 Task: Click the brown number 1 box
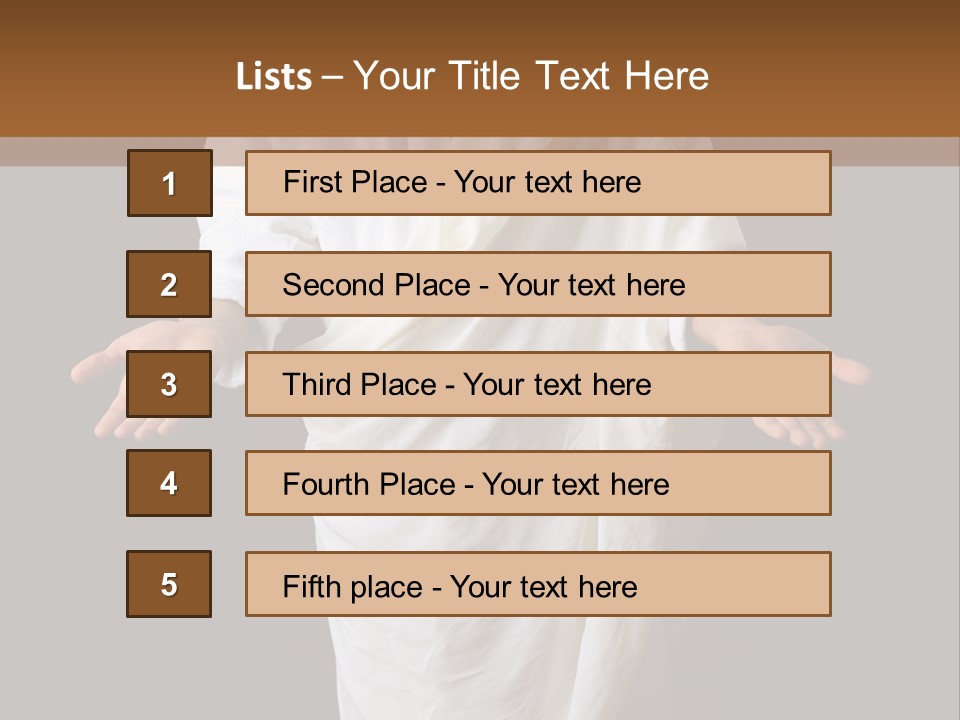[x=169, y=183]
